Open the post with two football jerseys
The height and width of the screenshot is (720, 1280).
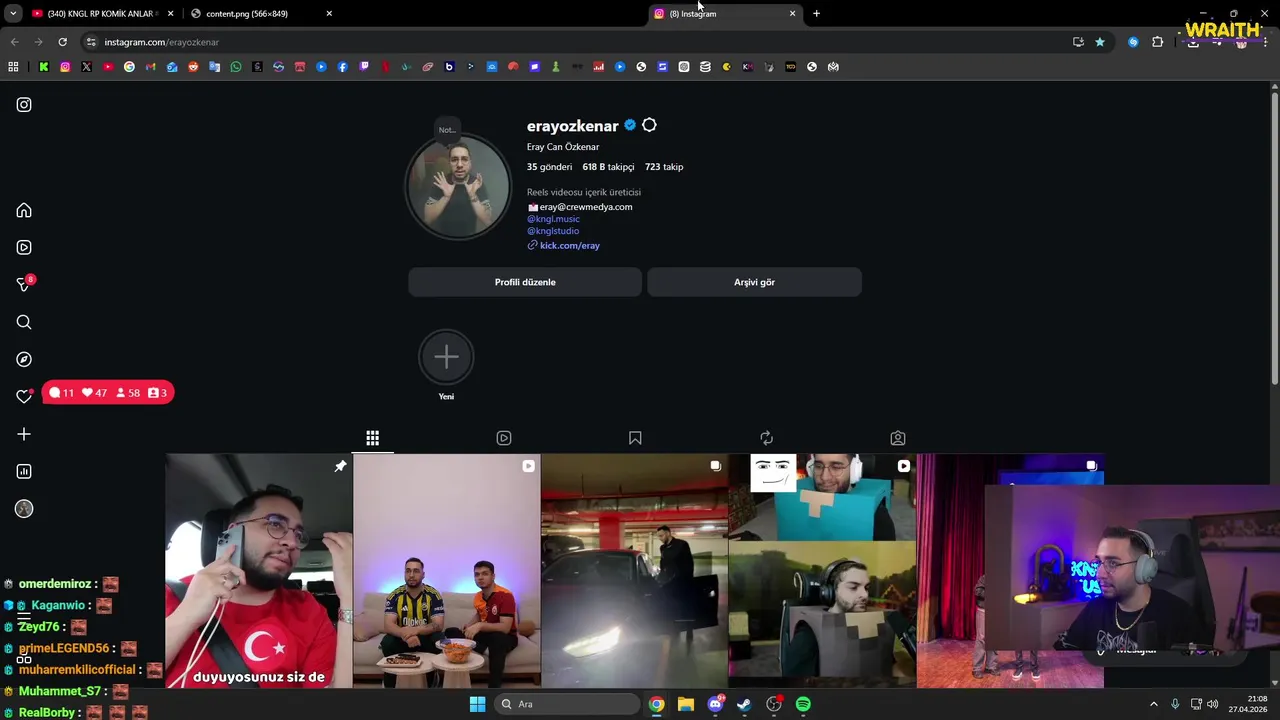point(447,571)
